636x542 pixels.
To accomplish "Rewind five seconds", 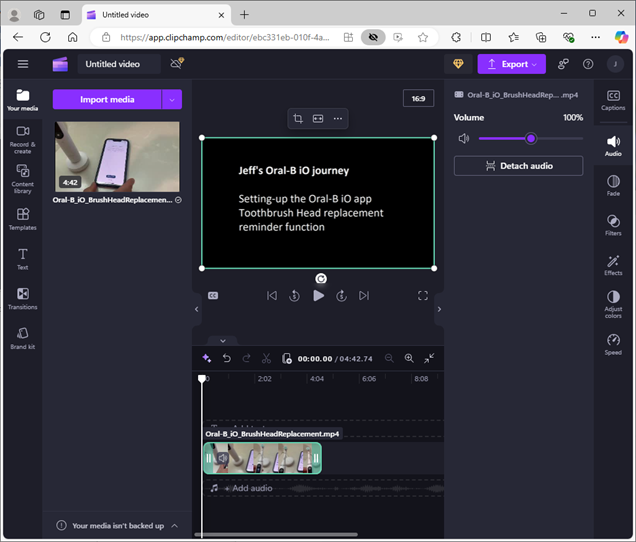I will pyautogui.click(x=295, y=296).
